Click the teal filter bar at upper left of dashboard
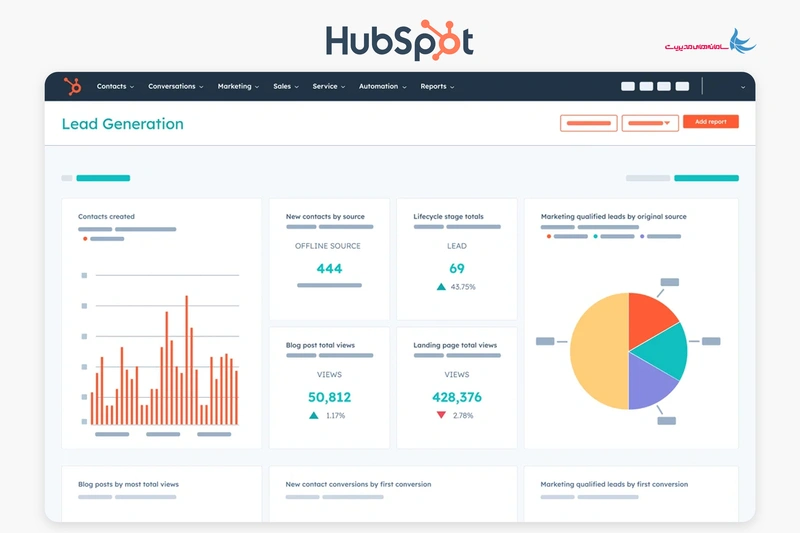Image resolution: width=800 pixels, height=533 pixels. click(103, 178)
